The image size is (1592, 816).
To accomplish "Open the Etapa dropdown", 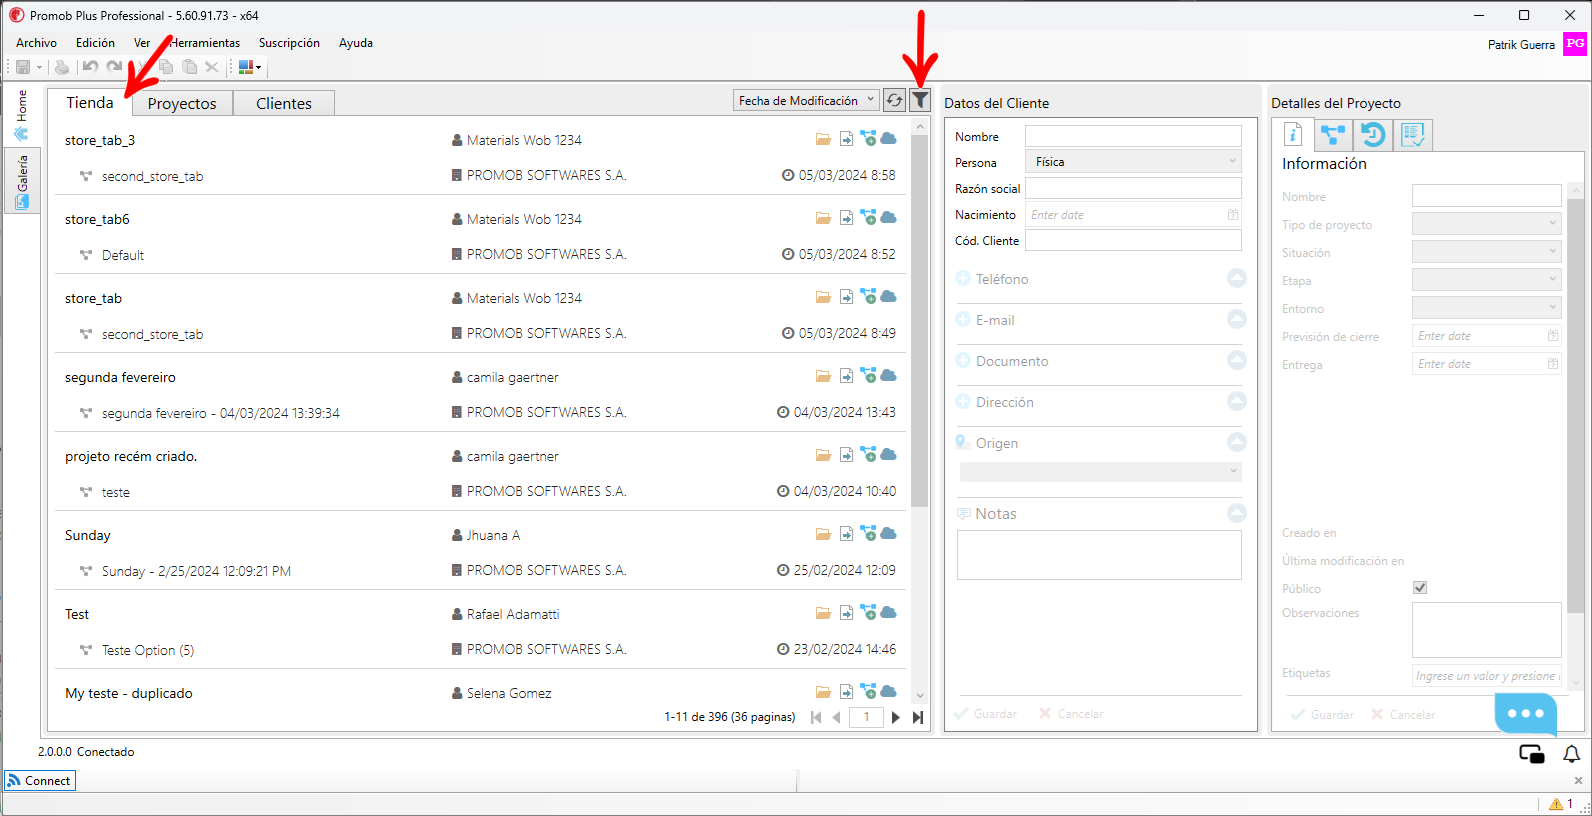I will tap(1487, 280).
